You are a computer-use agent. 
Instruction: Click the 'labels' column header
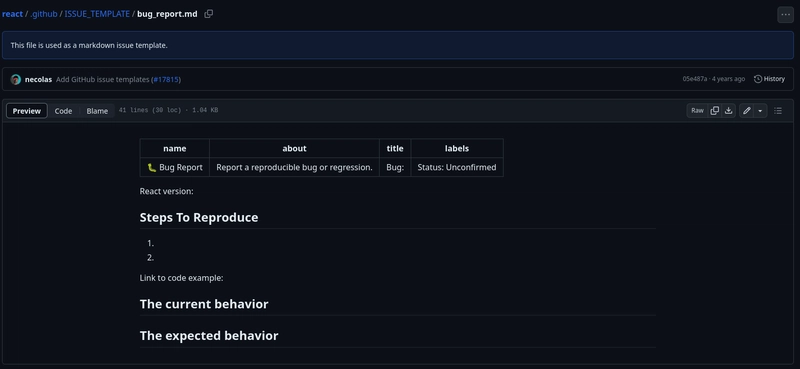[x=457, y=149]
